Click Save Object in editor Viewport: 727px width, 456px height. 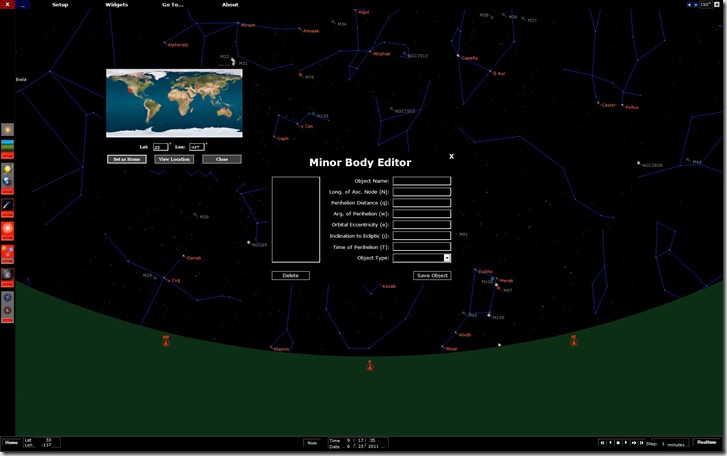coord(432,275)
